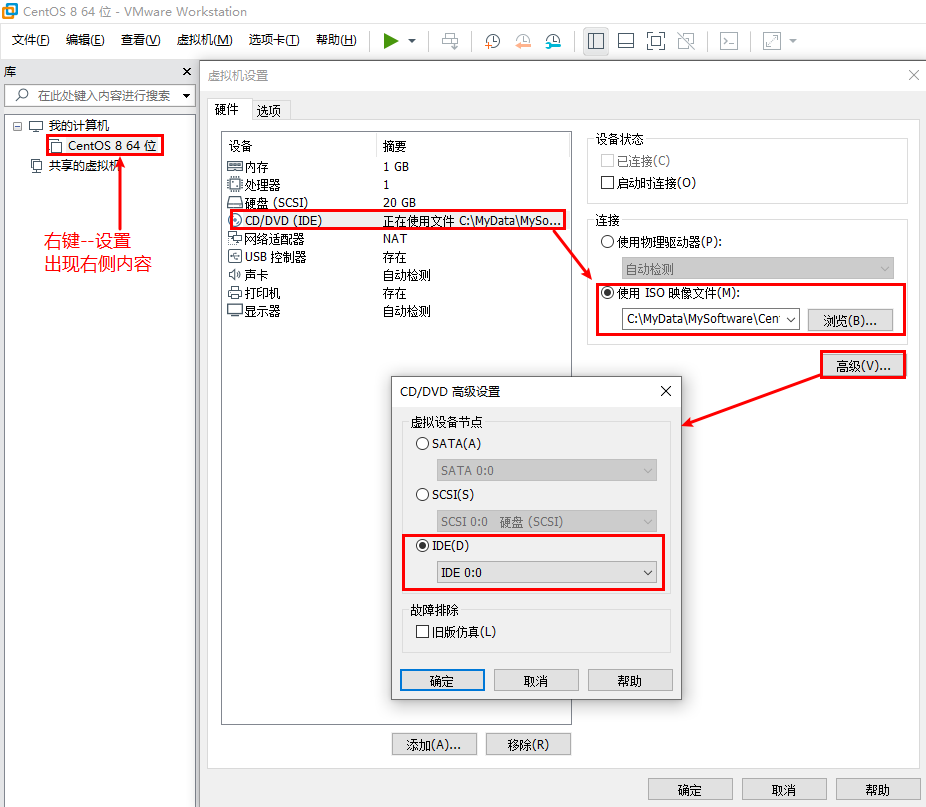Open the 虚拟机(M) menu

tap(207, 40)
